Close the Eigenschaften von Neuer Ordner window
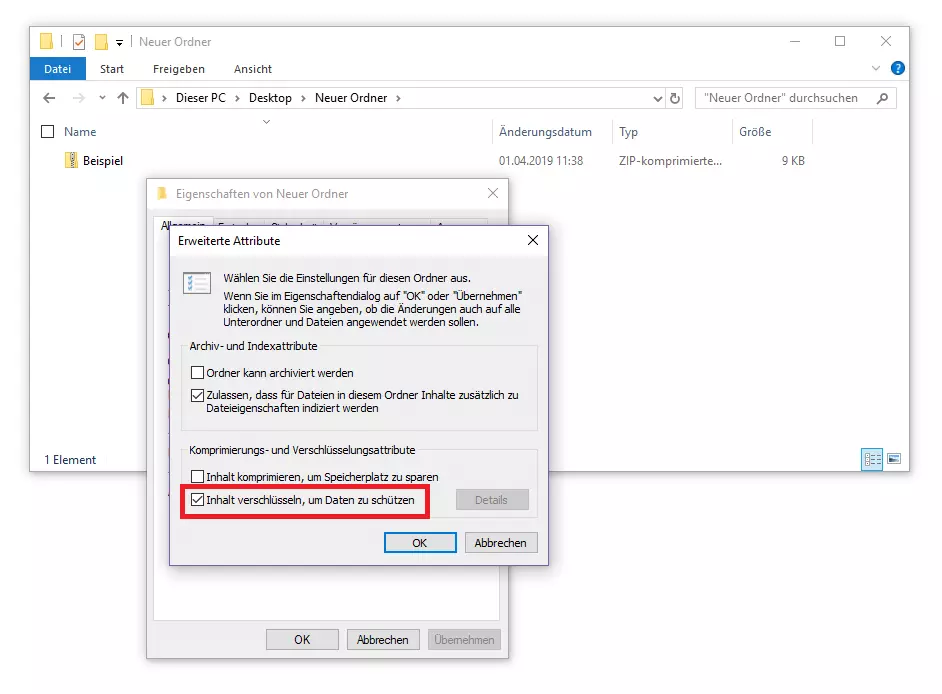The width and height of the screenshot is (942, 694). tap(493, 193)
